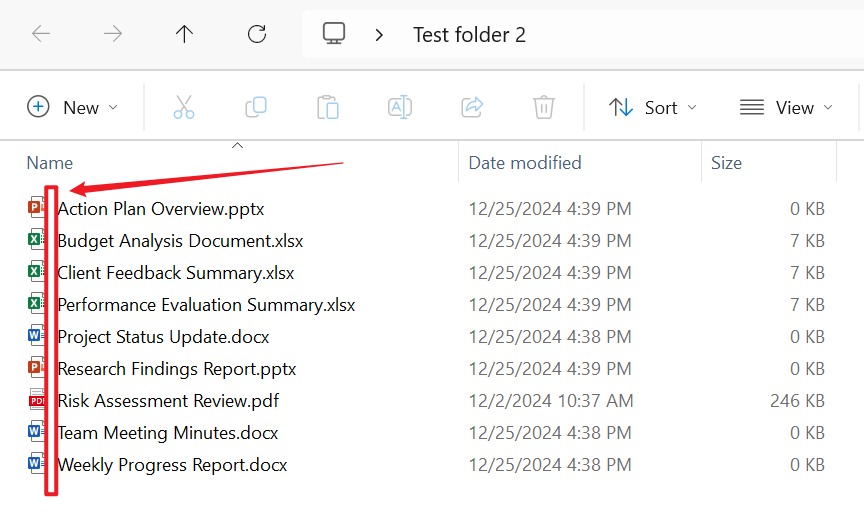Click Excel icon of Budget Analysis Document

pos(36,240)
